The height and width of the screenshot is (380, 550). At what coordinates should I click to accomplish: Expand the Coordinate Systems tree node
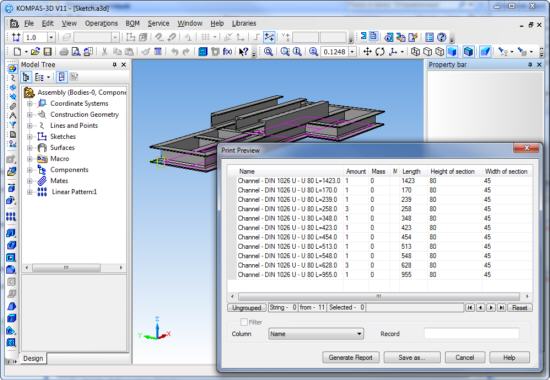click(30, 104)
